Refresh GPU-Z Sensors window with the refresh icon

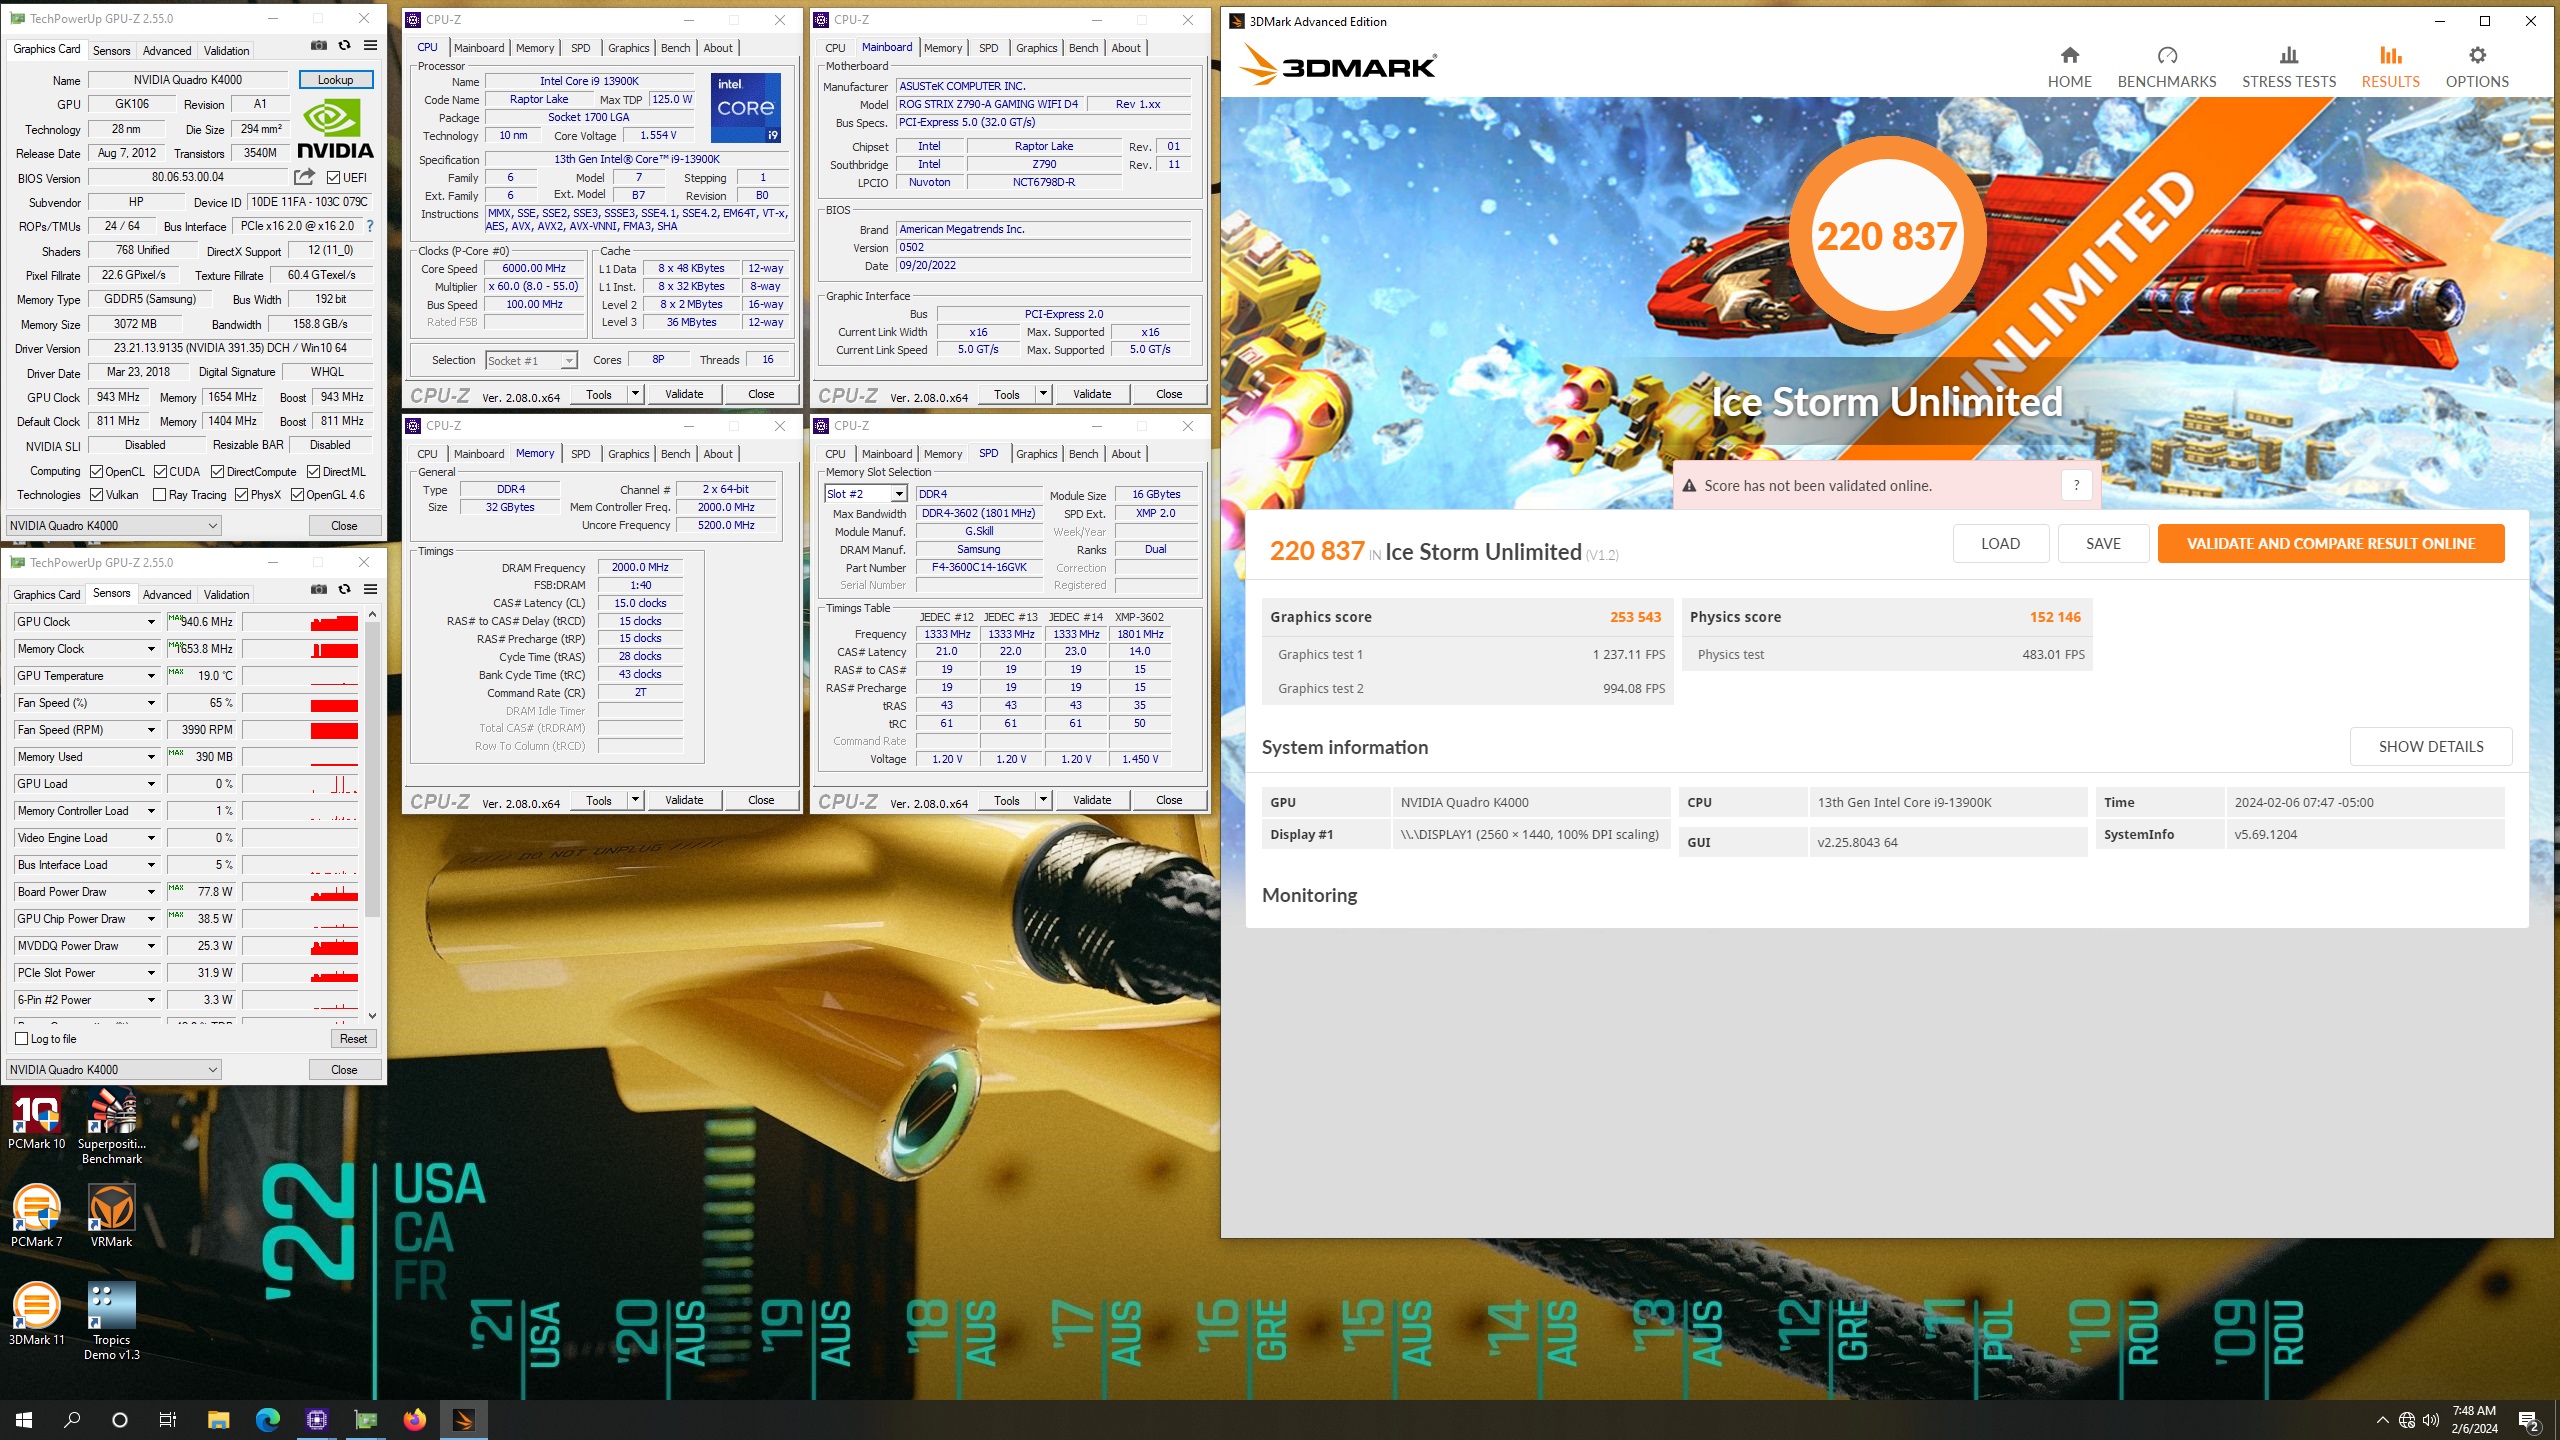pos(344,589)
